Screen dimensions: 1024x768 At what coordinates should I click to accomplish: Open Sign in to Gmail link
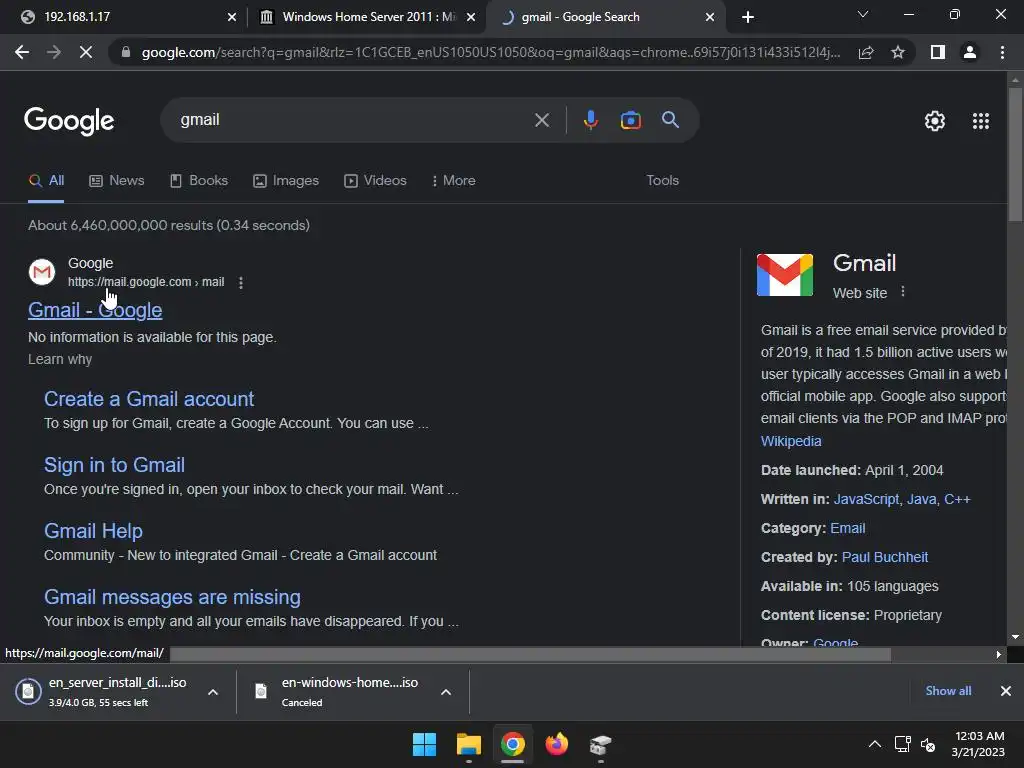click(x=114, y=465)
